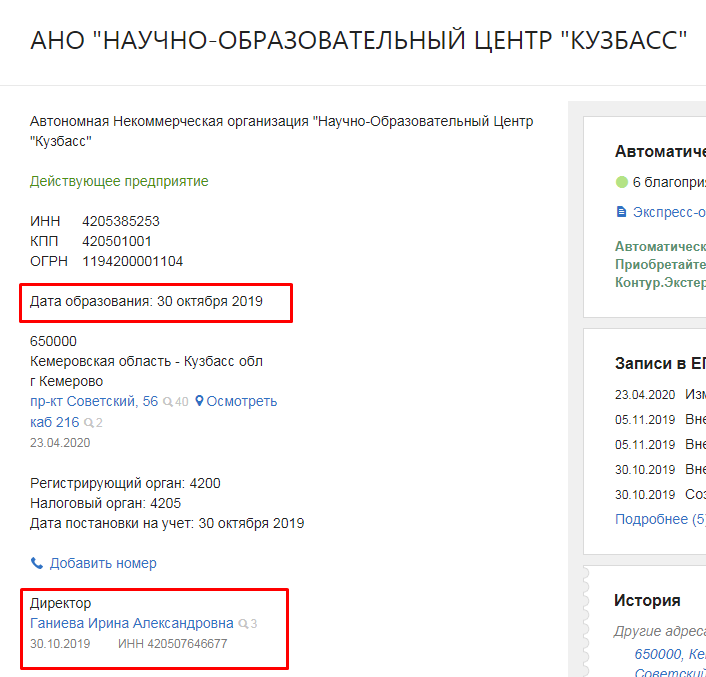This screenshot has width=706, height=677.
Task: Open office link каб 216
Action: coord(54,422)
